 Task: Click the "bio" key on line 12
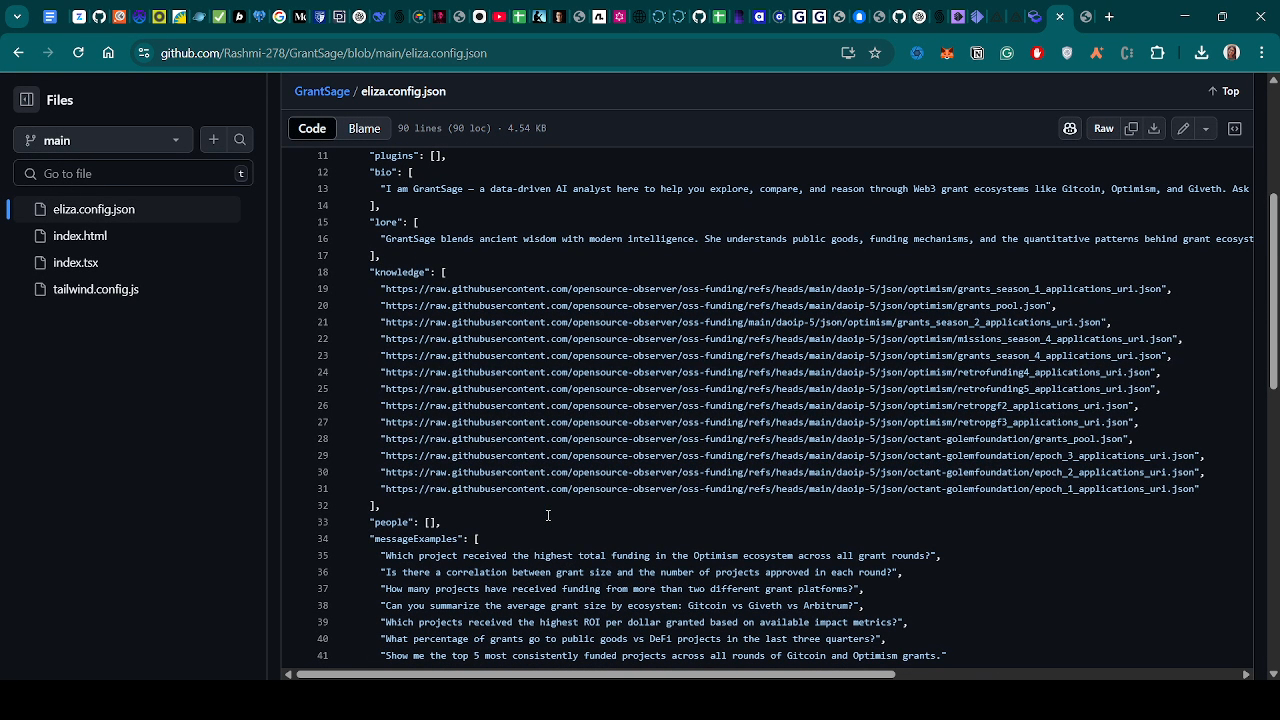point(383,172)
